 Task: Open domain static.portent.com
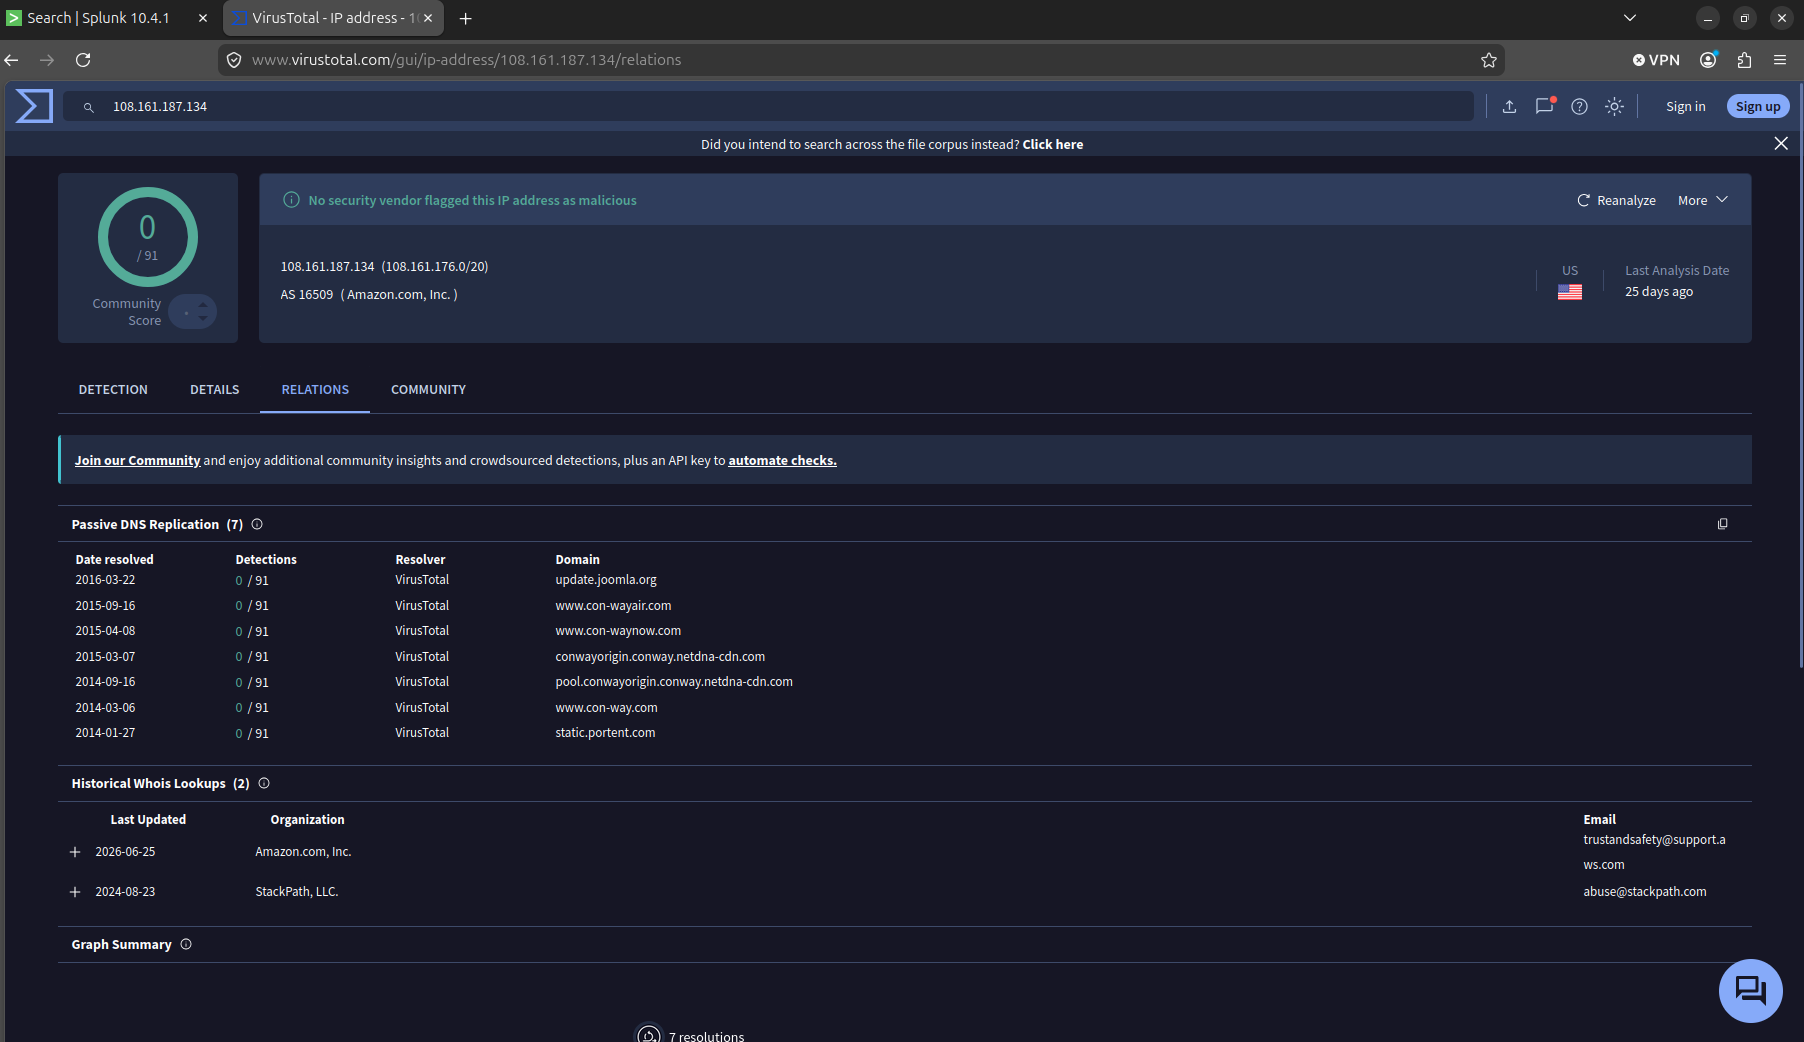coord(605,733)
